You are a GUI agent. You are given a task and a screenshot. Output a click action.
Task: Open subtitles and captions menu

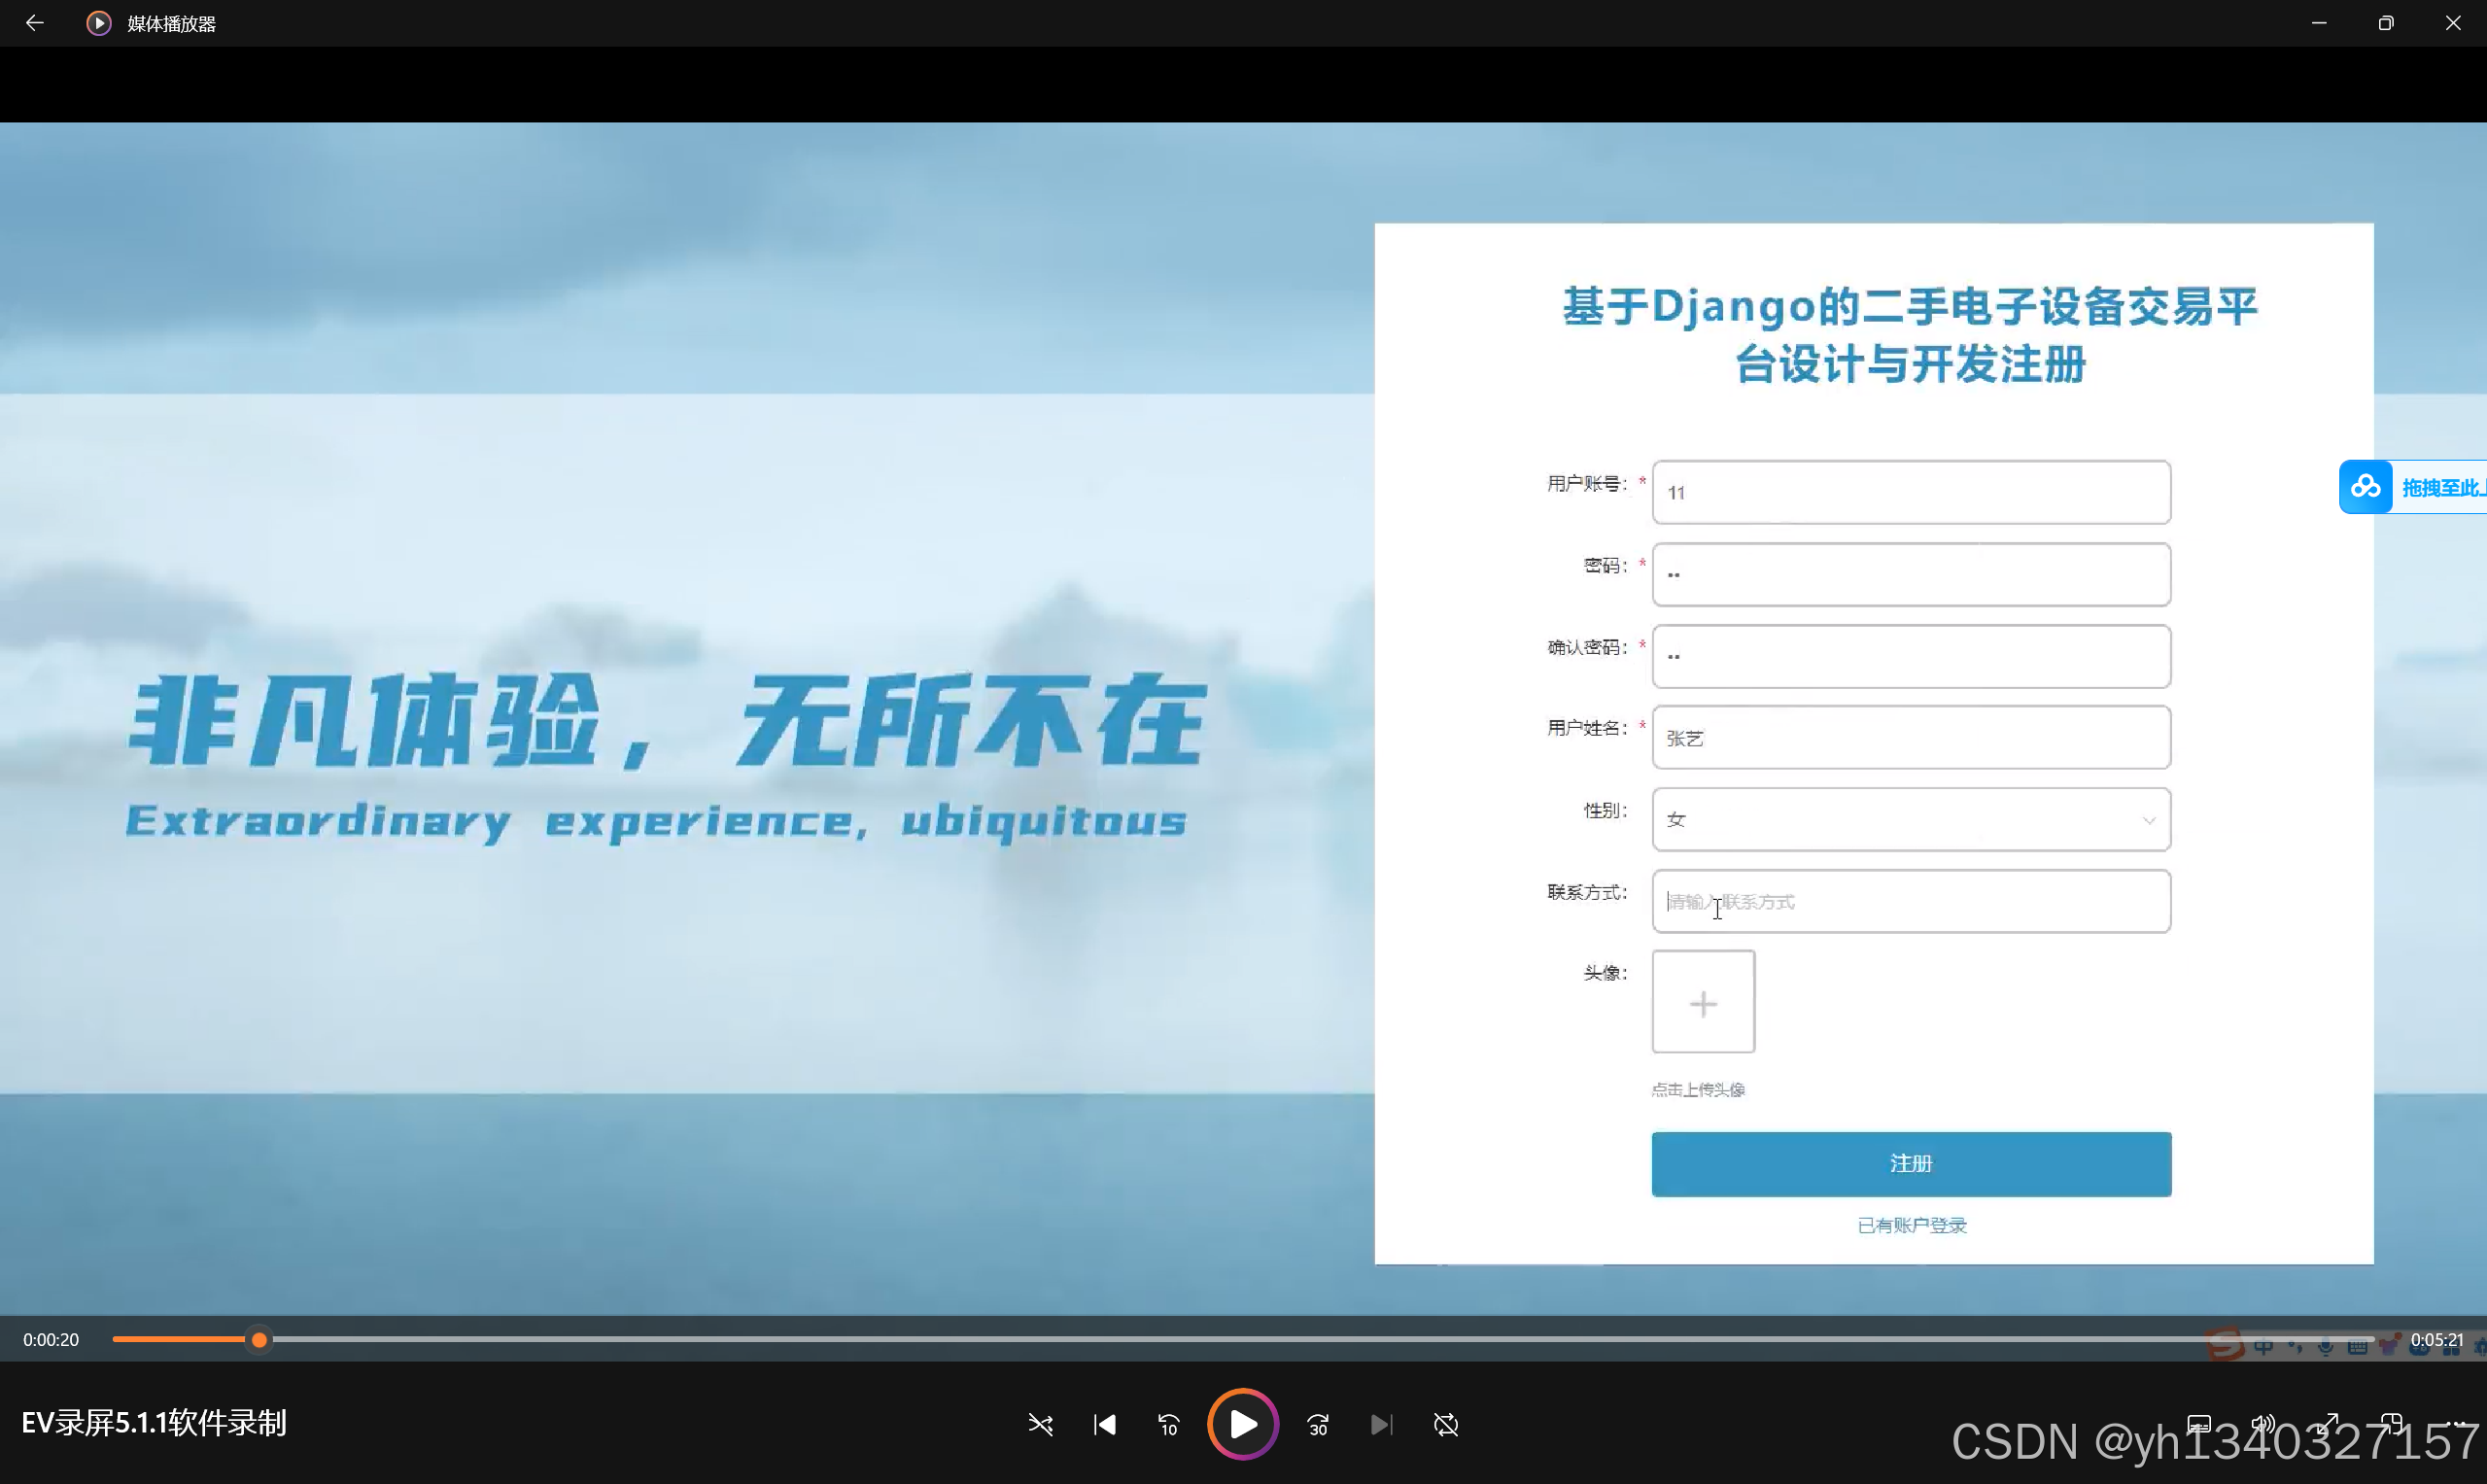click(2198, 1423)
